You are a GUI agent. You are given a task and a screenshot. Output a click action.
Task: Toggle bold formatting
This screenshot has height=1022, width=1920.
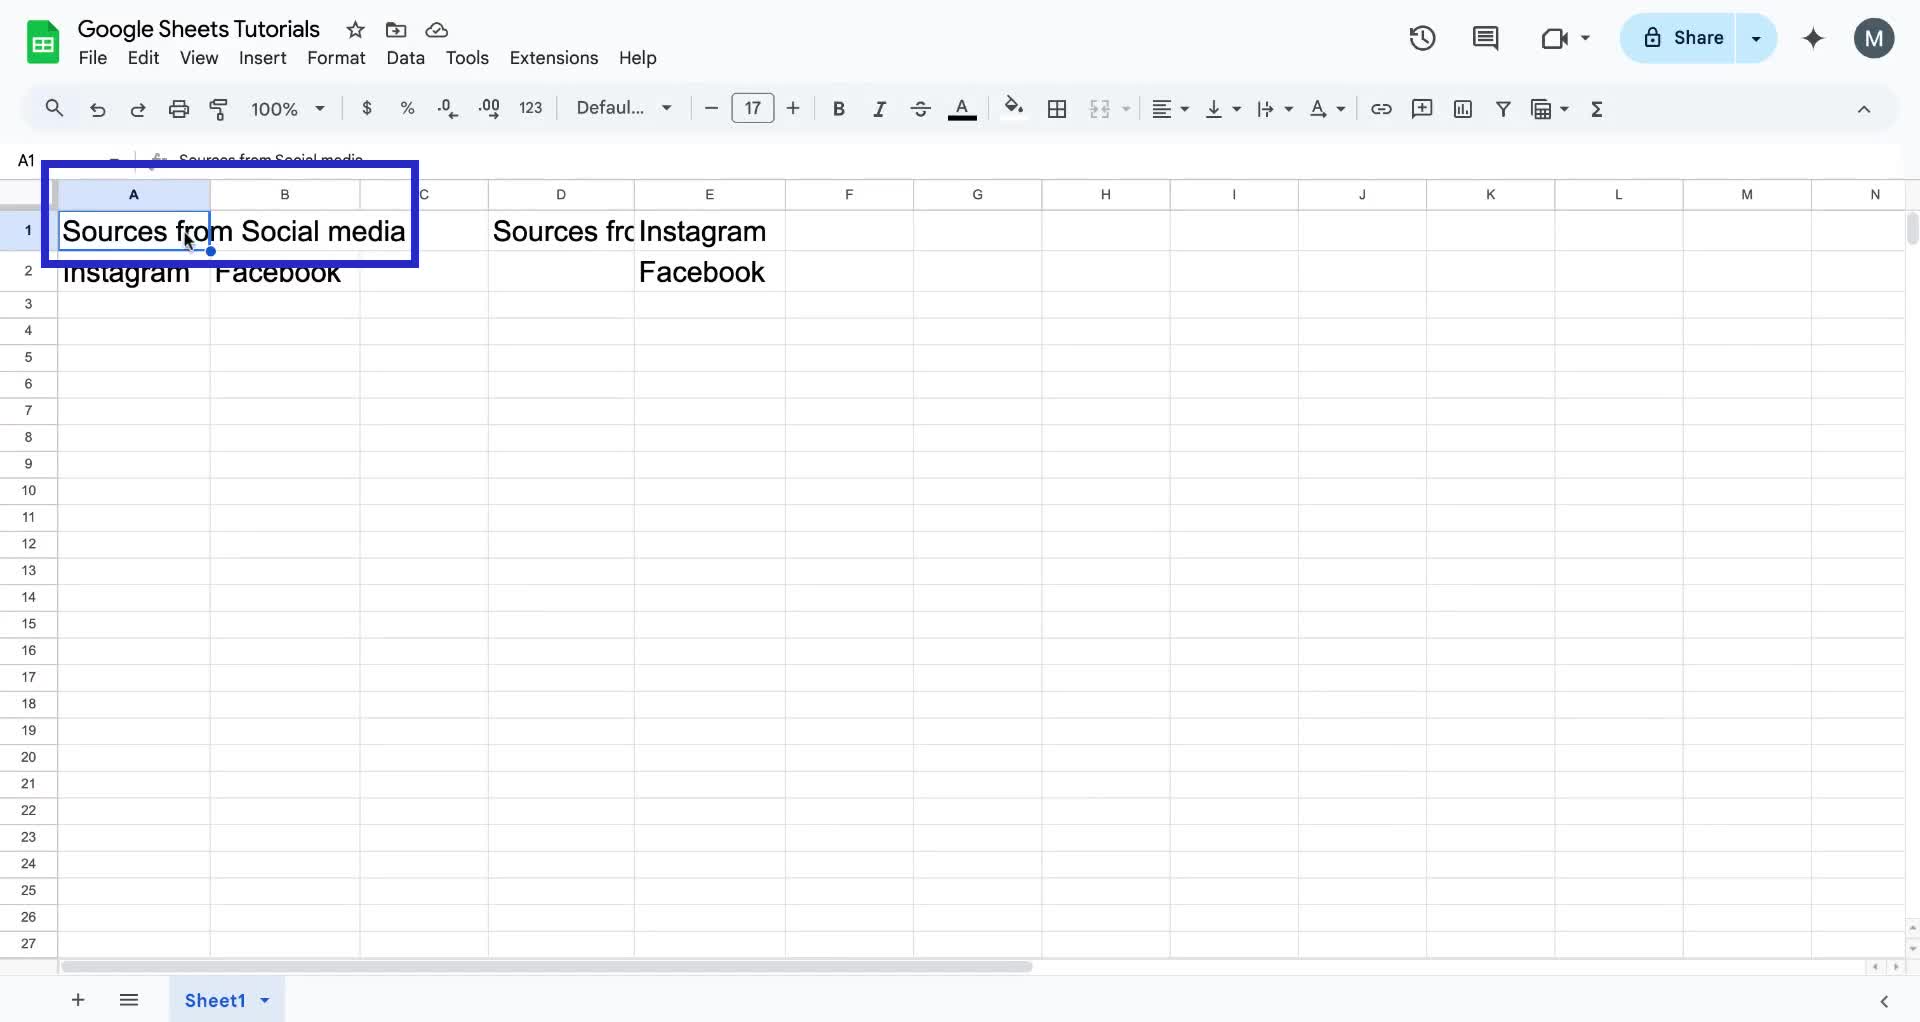838,108
